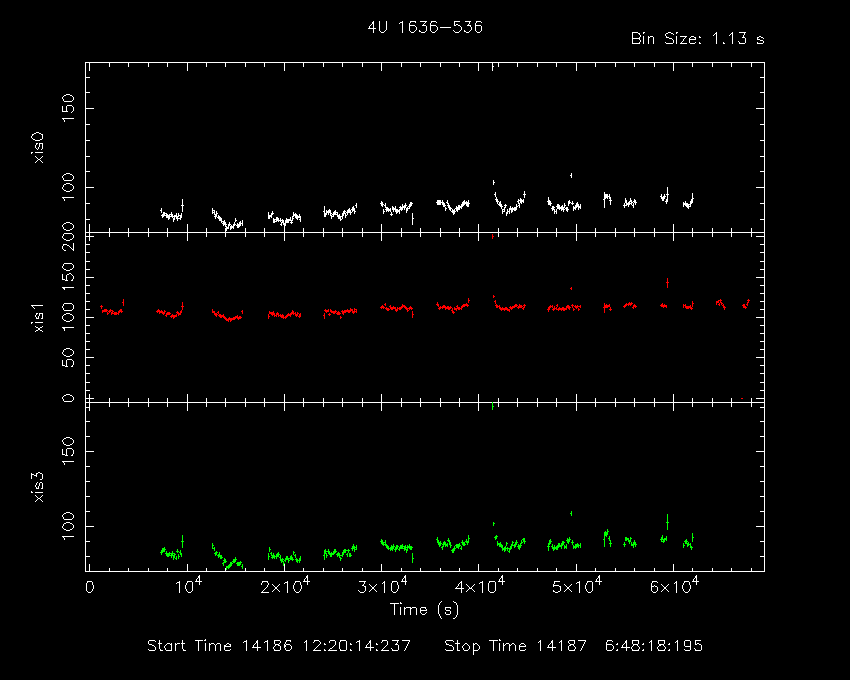Click the Stop Time 14187 text
The image size is (850, 680).
573,646
